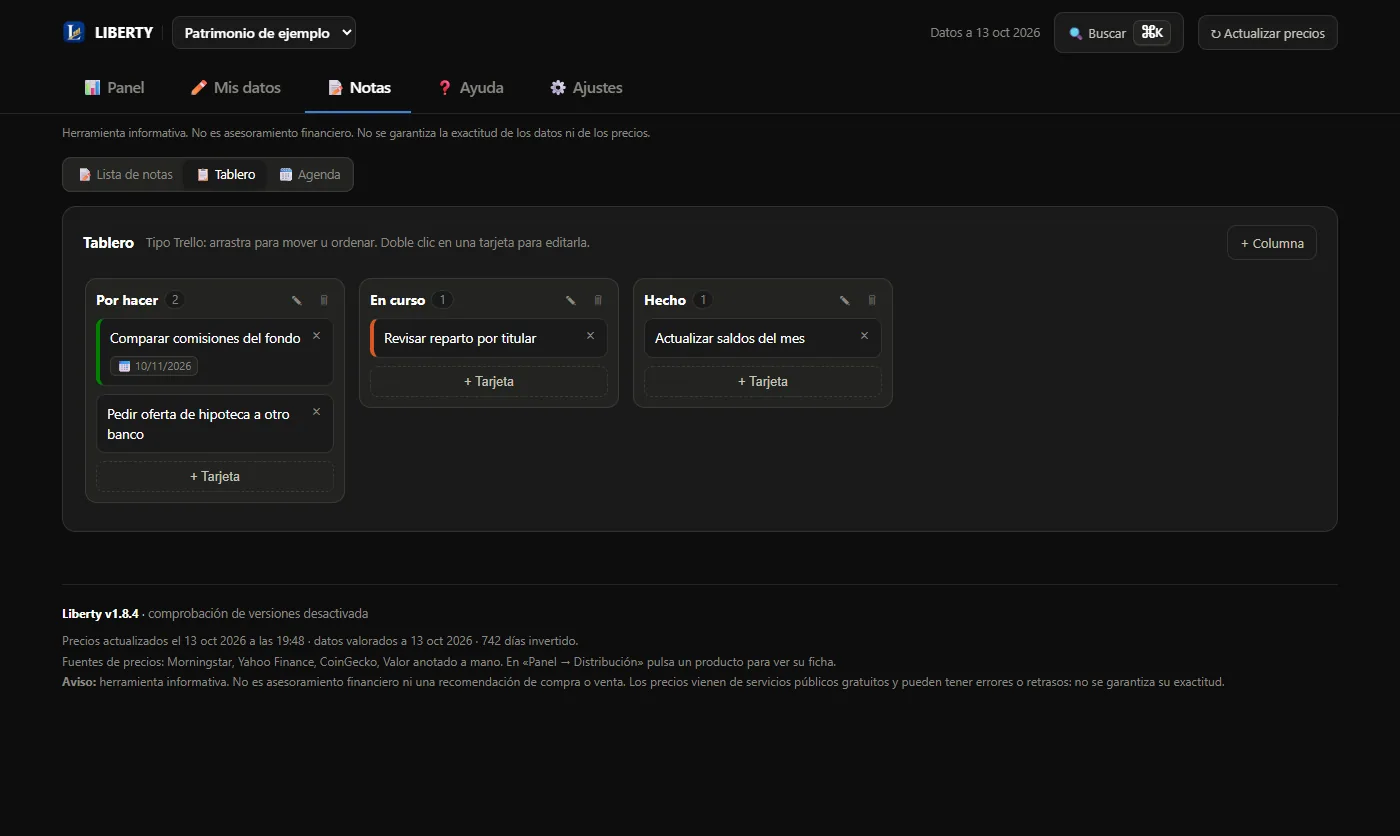Click Actualizar precios button
The width and height of the screenshot is (1400, 836).
click(1268, 33)
